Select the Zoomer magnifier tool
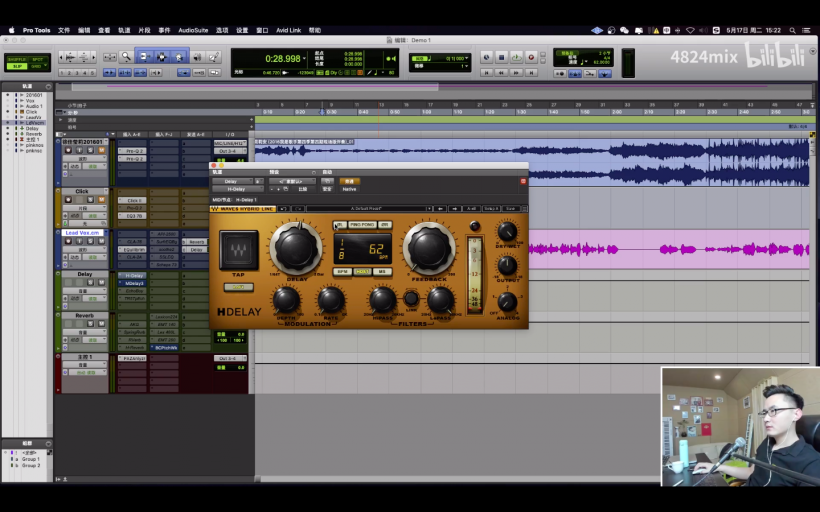Screen dimensions: 820x512 tap(126, 56)
